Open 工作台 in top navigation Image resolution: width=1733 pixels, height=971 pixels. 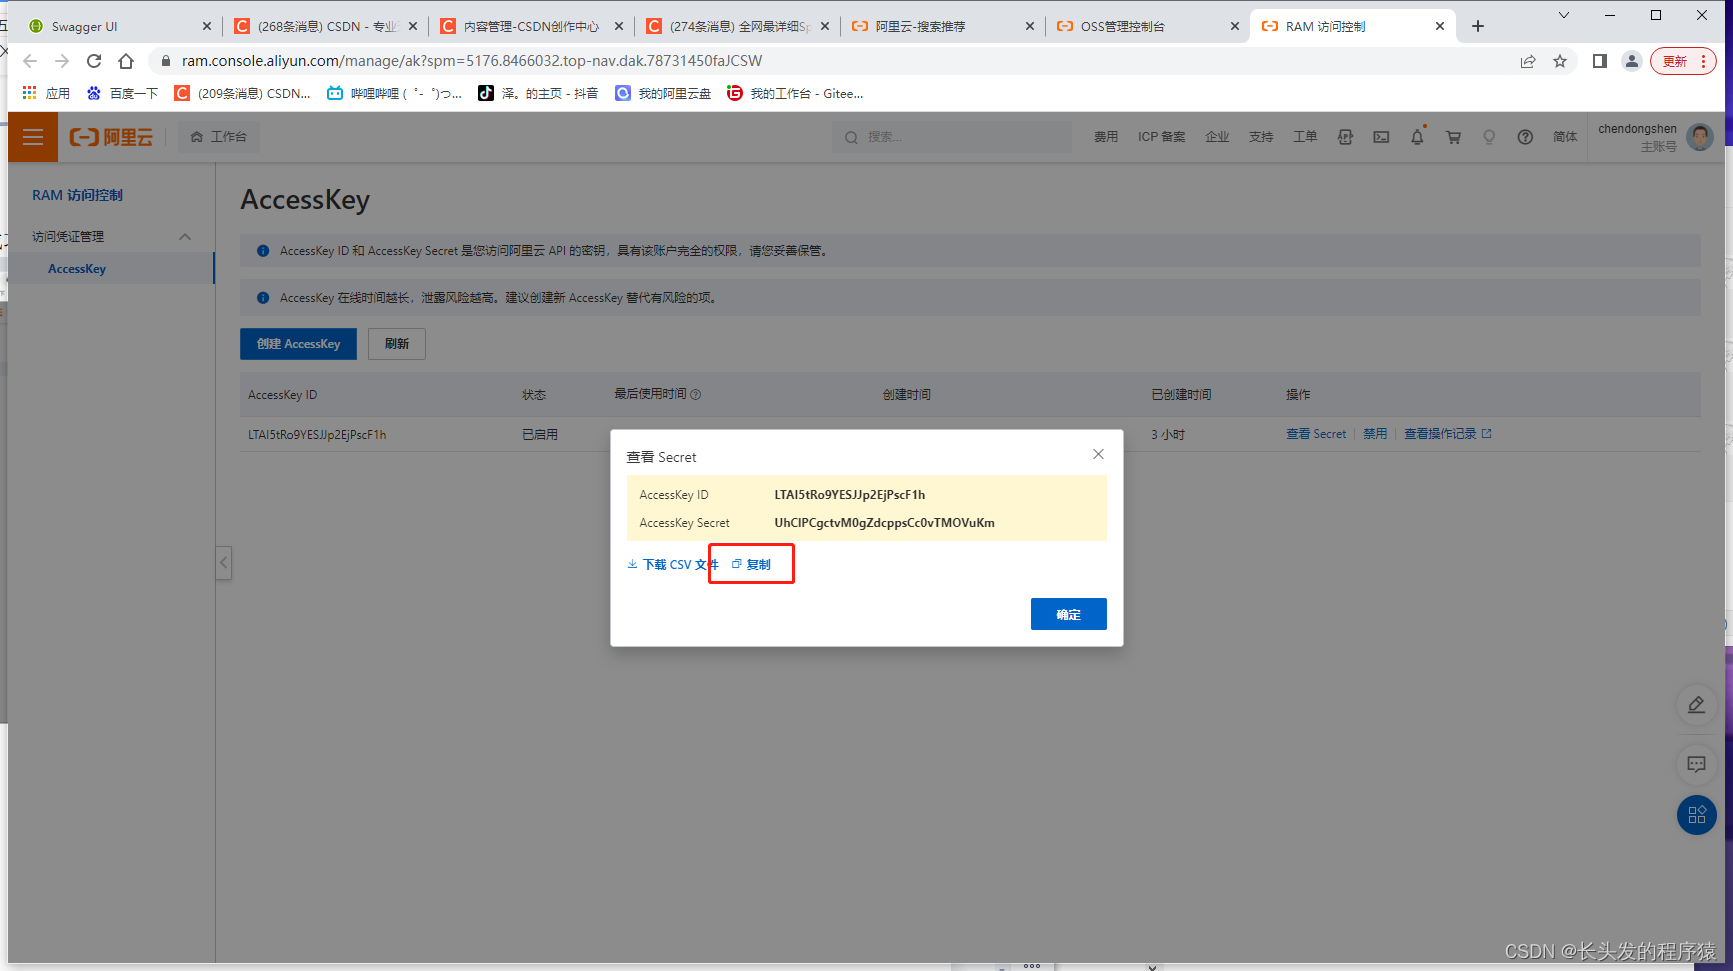pyautogui.click(x=219, y=137)
